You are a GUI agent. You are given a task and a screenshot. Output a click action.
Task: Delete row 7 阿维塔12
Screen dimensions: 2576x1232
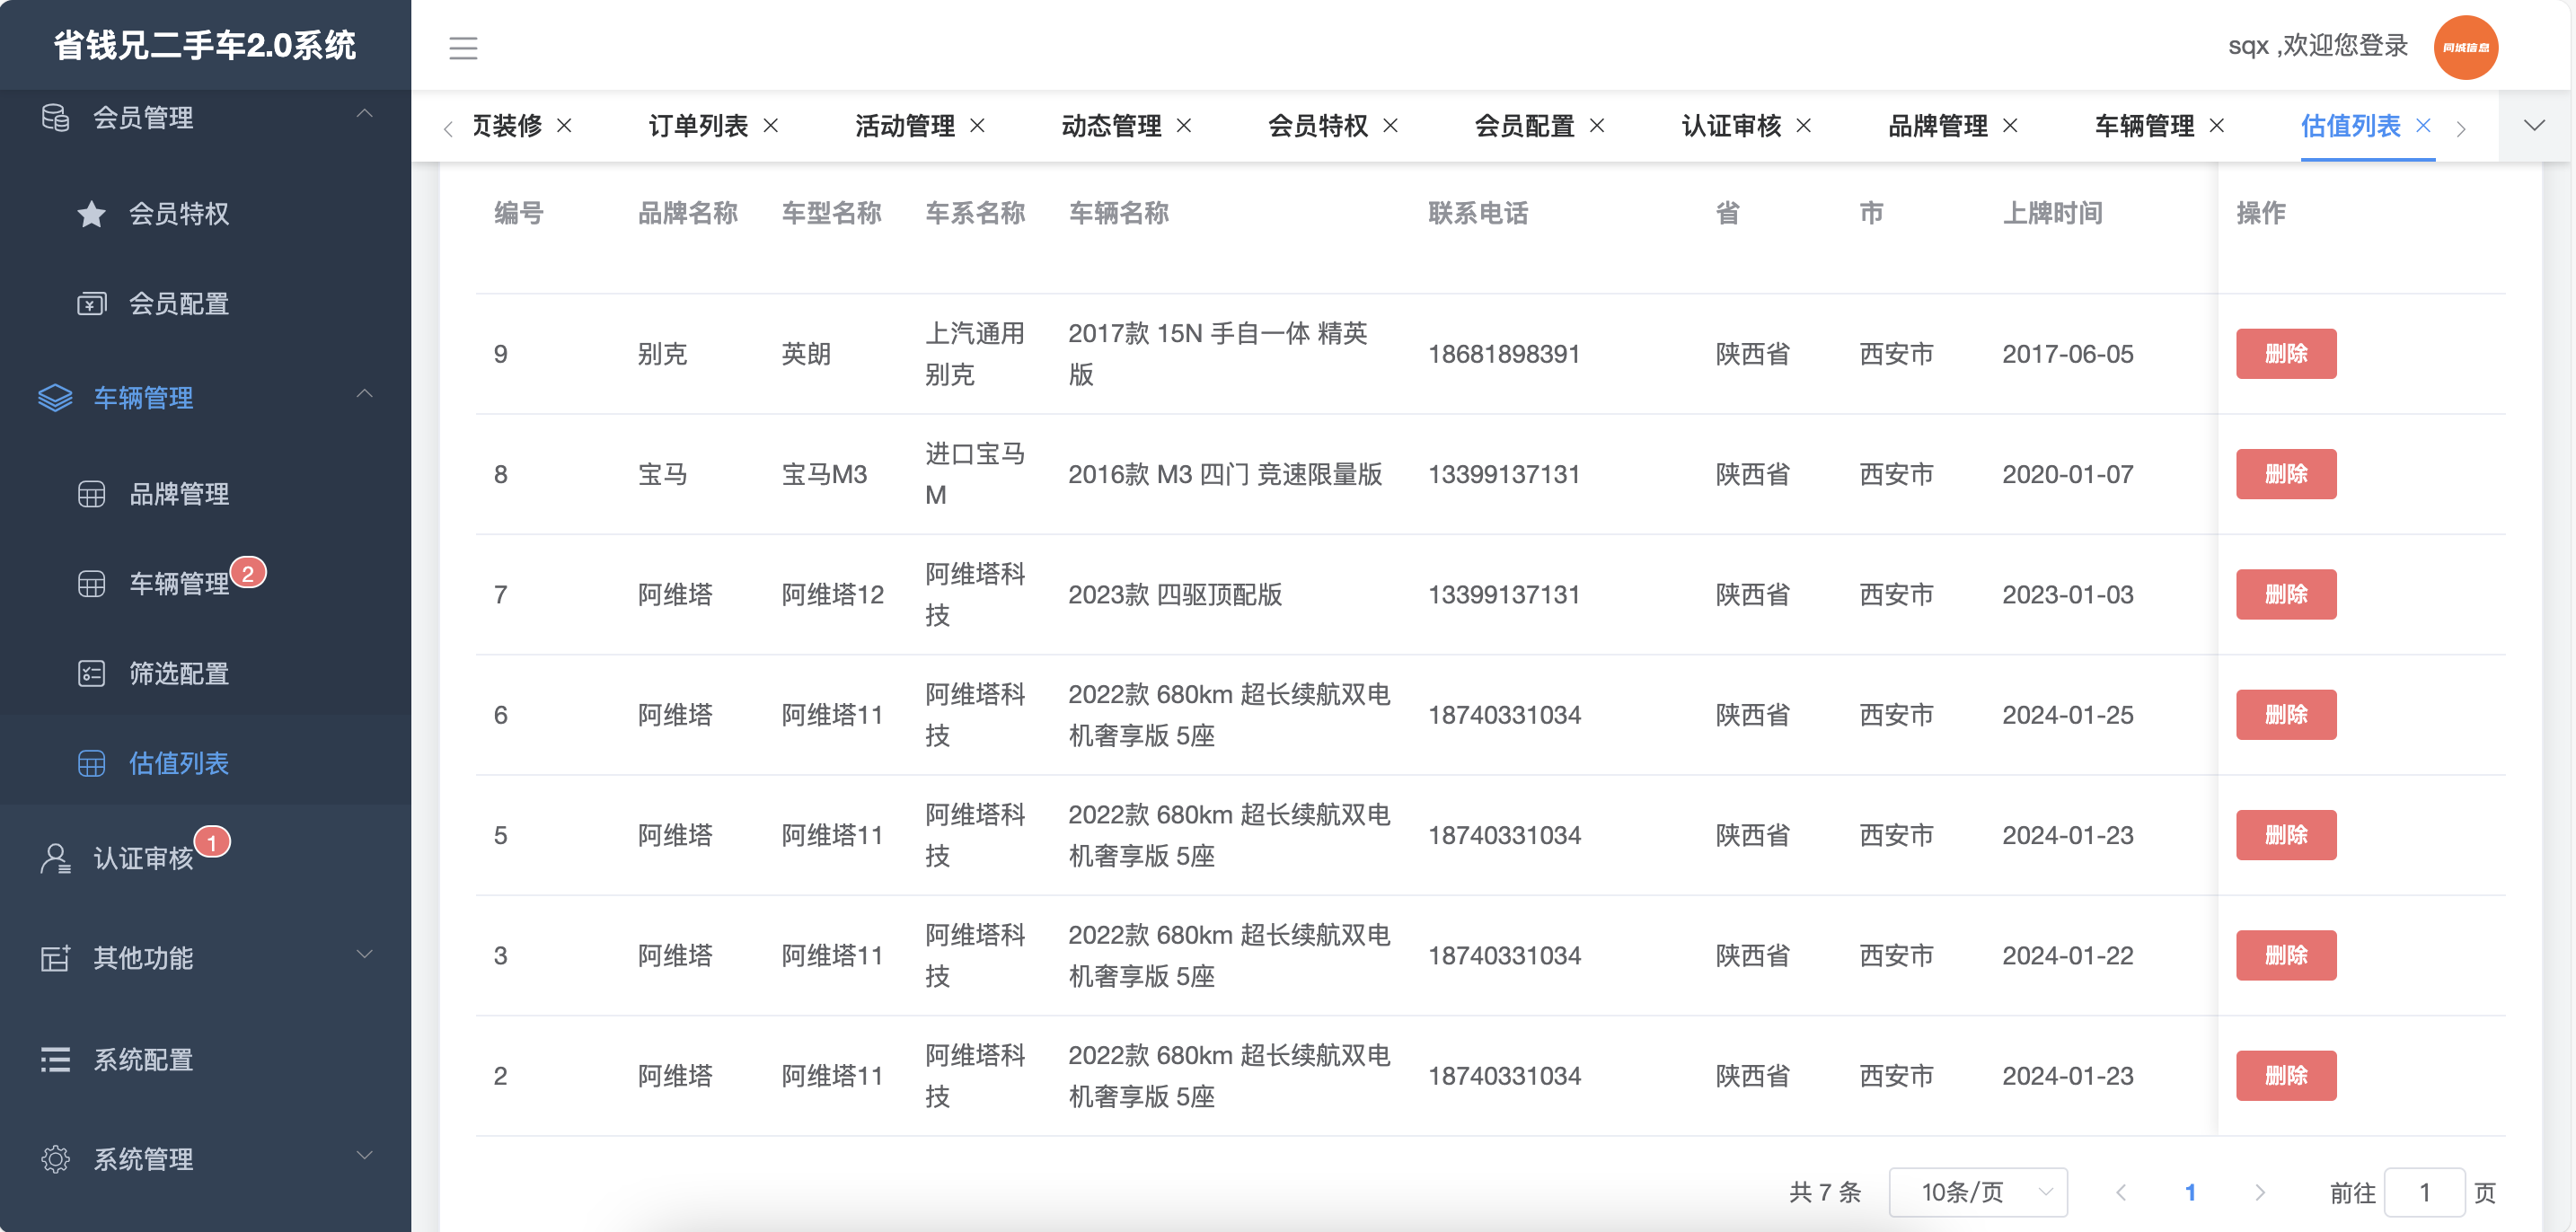[x=2286, y=594]
